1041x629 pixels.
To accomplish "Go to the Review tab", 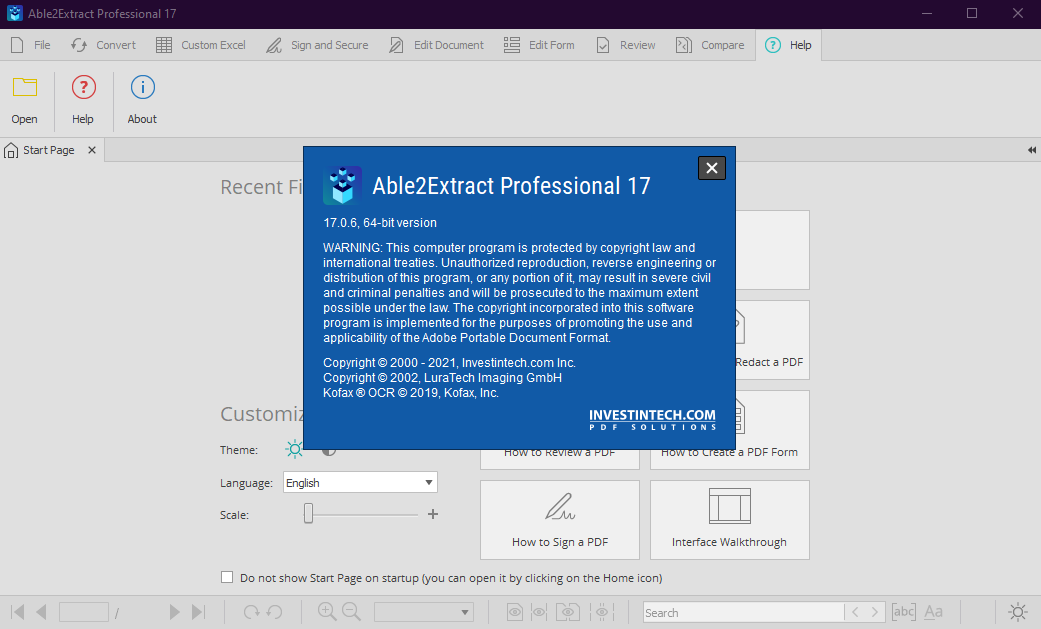I will click(625, 45).
